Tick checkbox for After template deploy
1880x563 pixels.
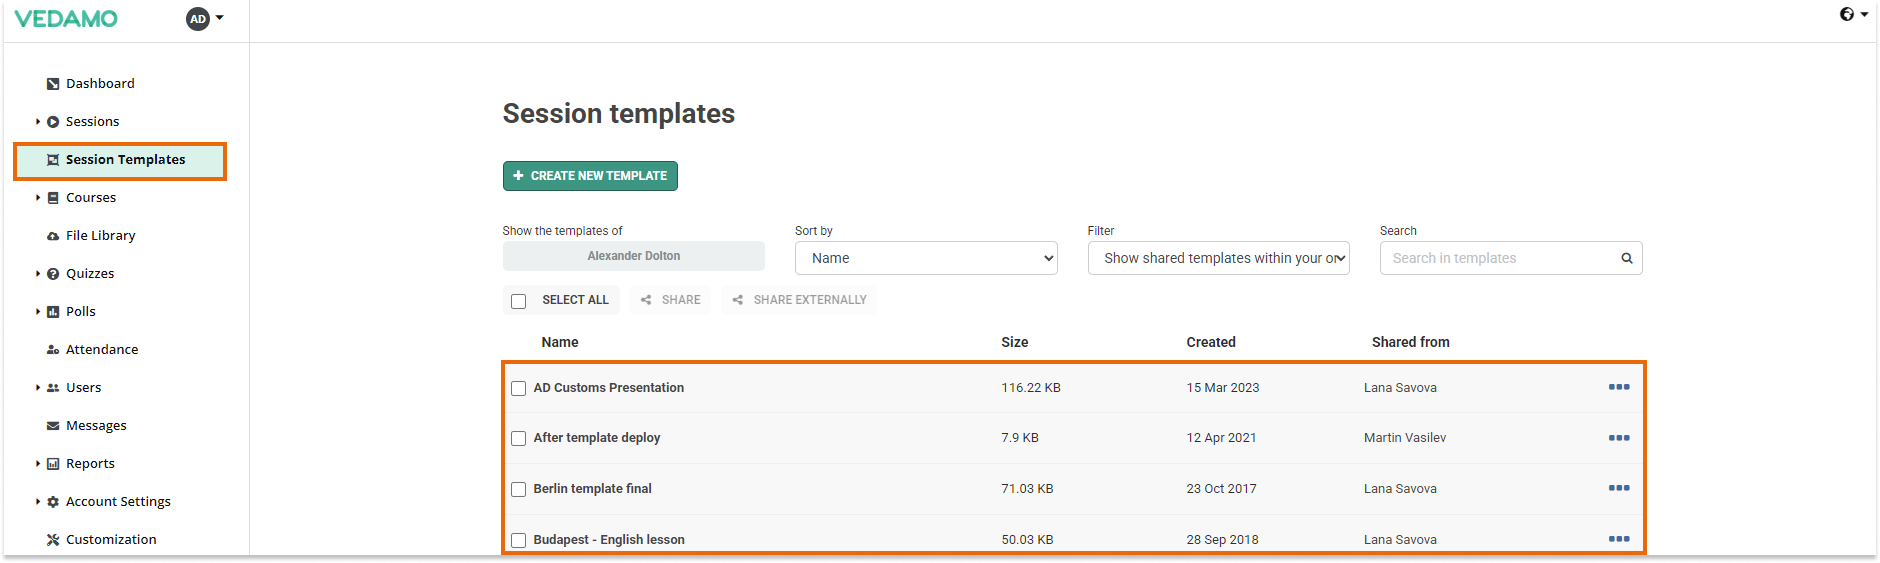(518, 438)
